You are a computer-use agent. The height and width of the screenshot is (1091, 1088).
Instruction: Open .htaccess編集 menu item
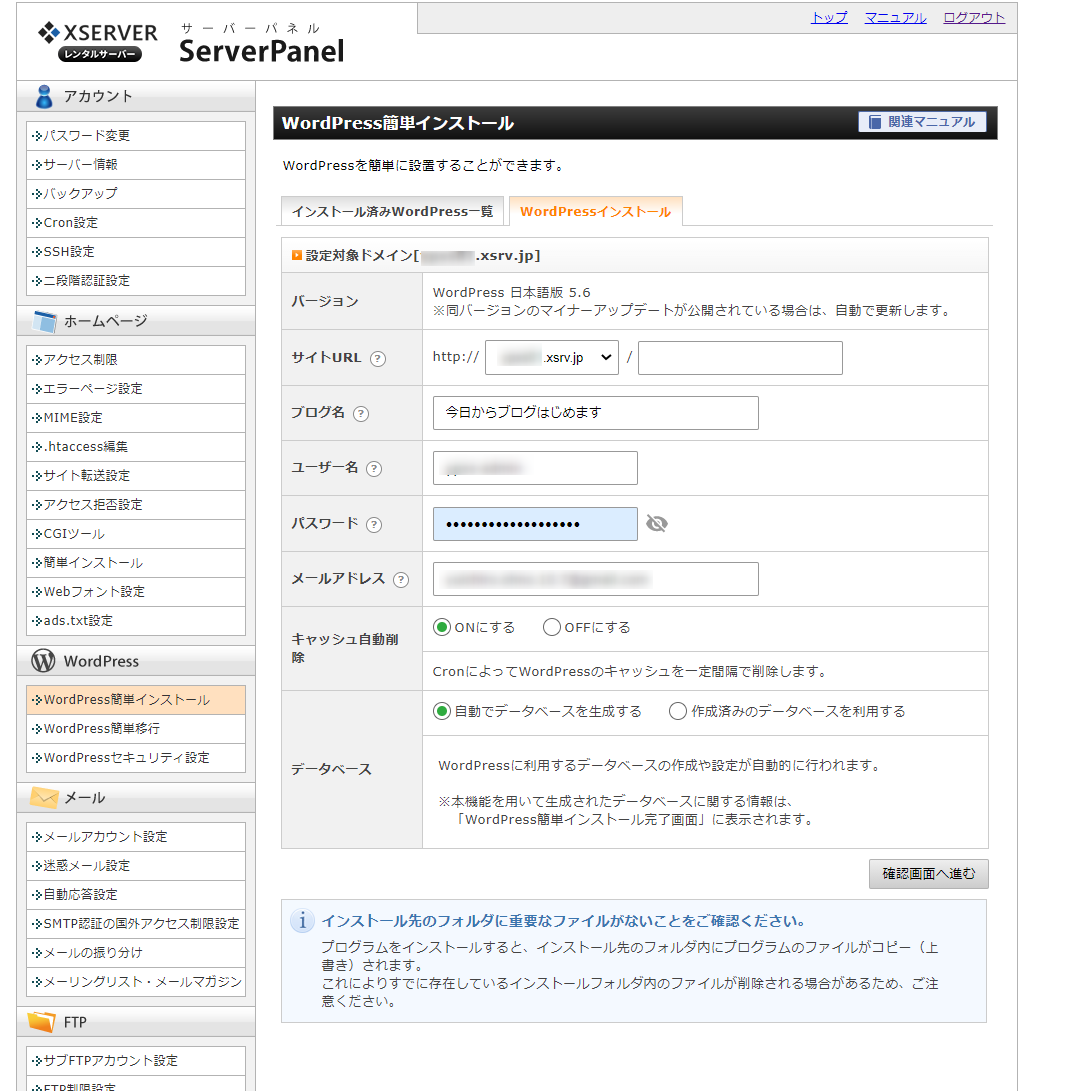coord(136,447)
